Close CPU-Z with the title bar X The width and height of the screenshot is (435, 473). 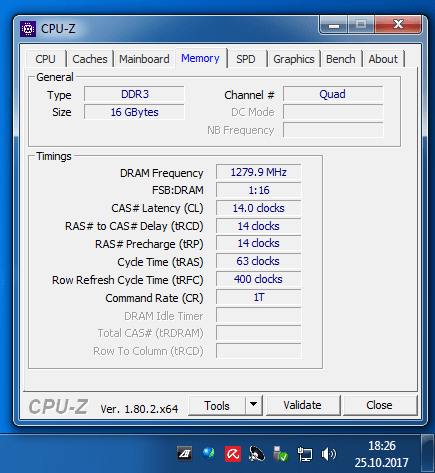pos(398,24)
